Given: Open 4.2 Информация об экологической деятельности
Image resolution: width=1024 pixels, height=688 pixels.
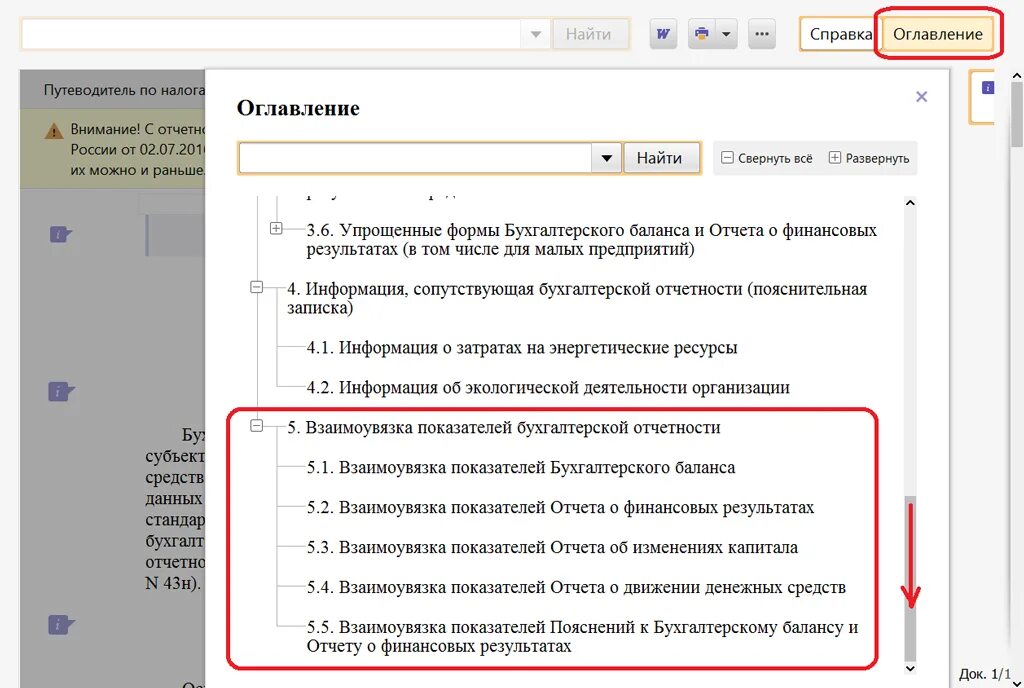Looking at the screenshot, I should 548,387.
